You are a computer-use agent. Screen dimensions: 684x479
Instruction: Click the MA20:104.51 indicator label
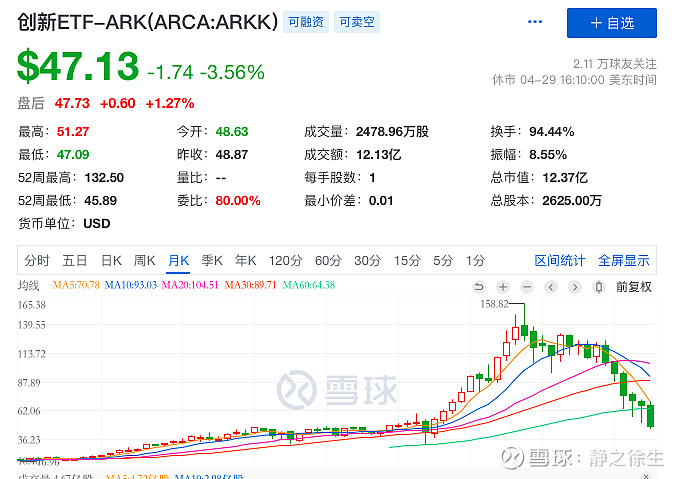pyautogui.click(x=190, y=285)
